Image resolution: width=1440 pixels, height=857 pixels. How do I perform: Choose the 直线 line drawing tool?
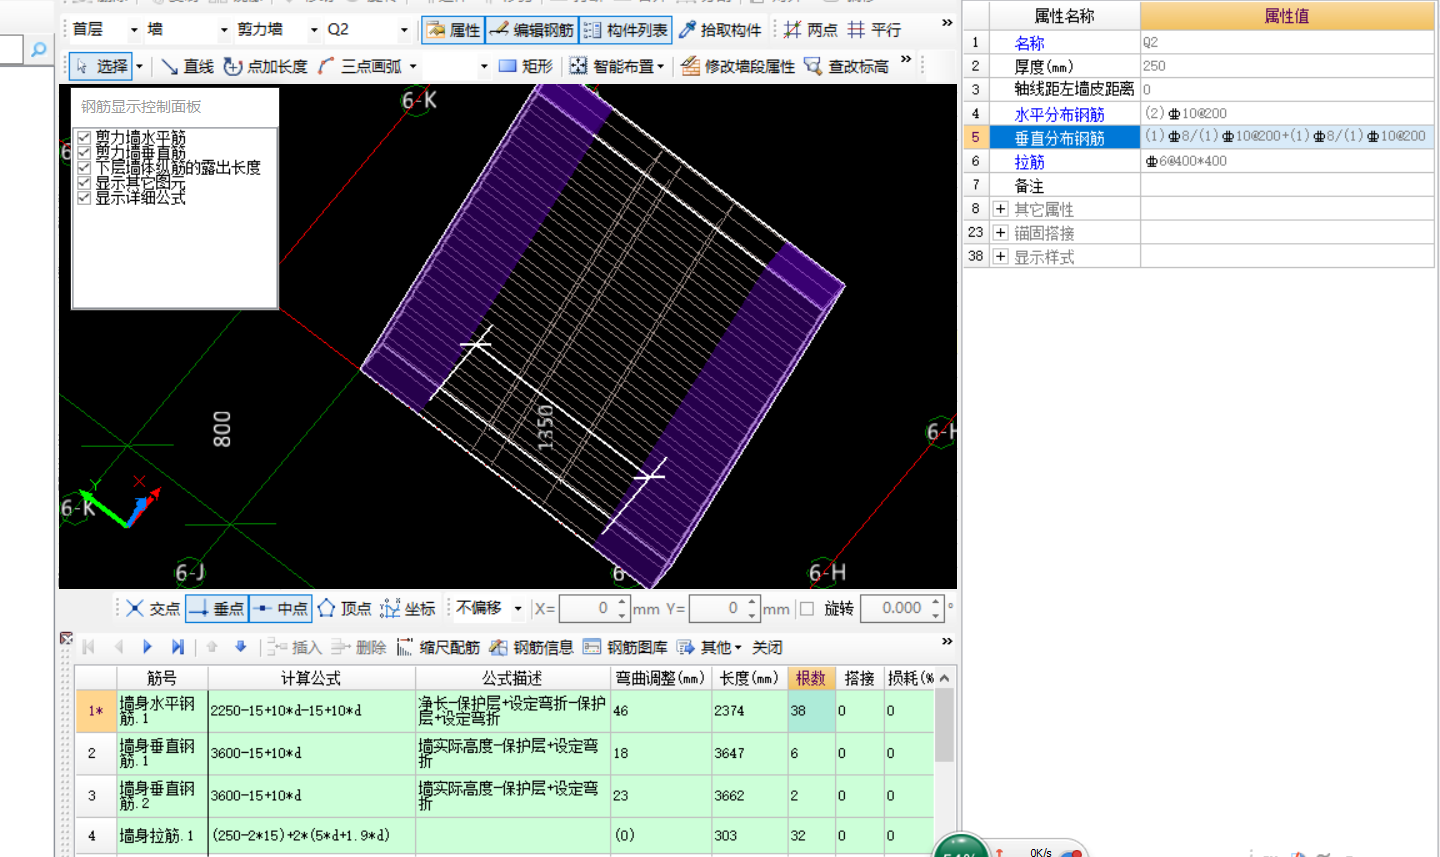187,66
